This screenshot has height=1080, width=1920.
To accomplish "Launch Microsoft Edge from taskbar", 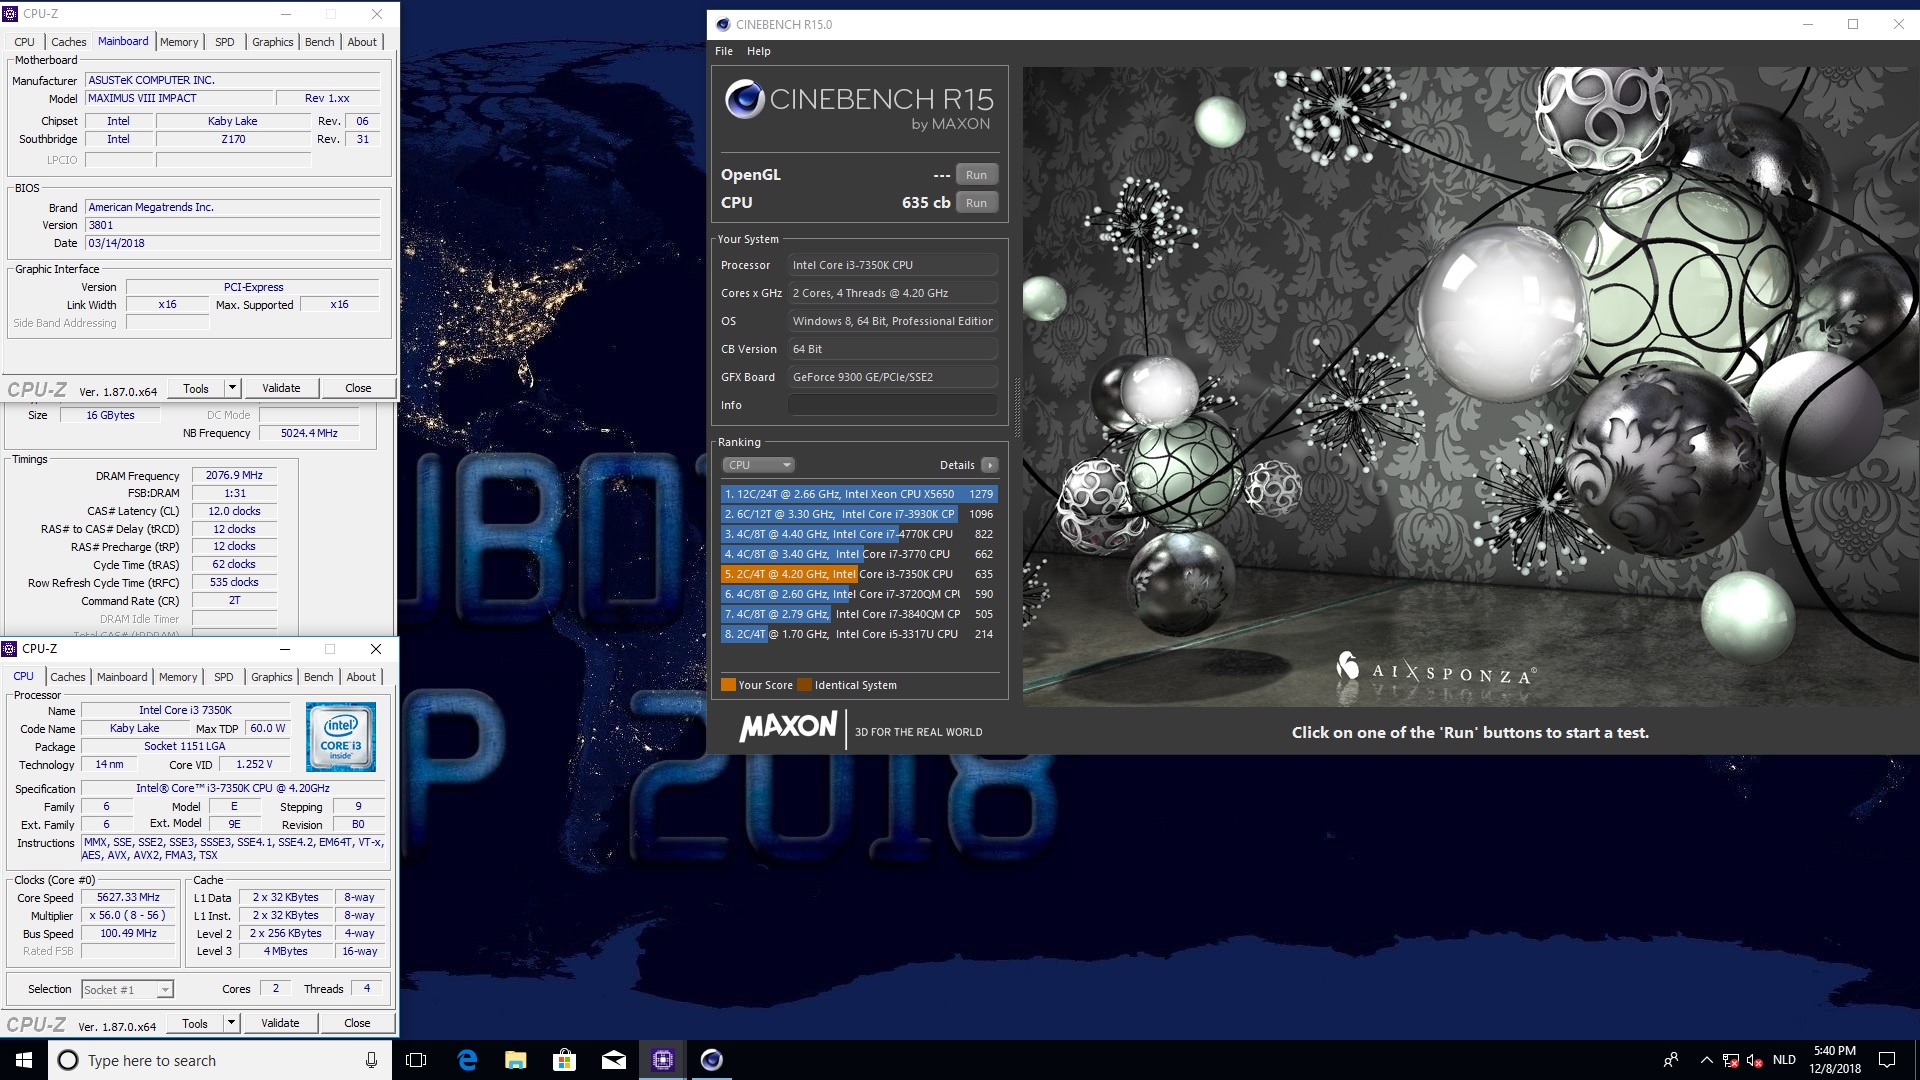I will point(466,1060).
